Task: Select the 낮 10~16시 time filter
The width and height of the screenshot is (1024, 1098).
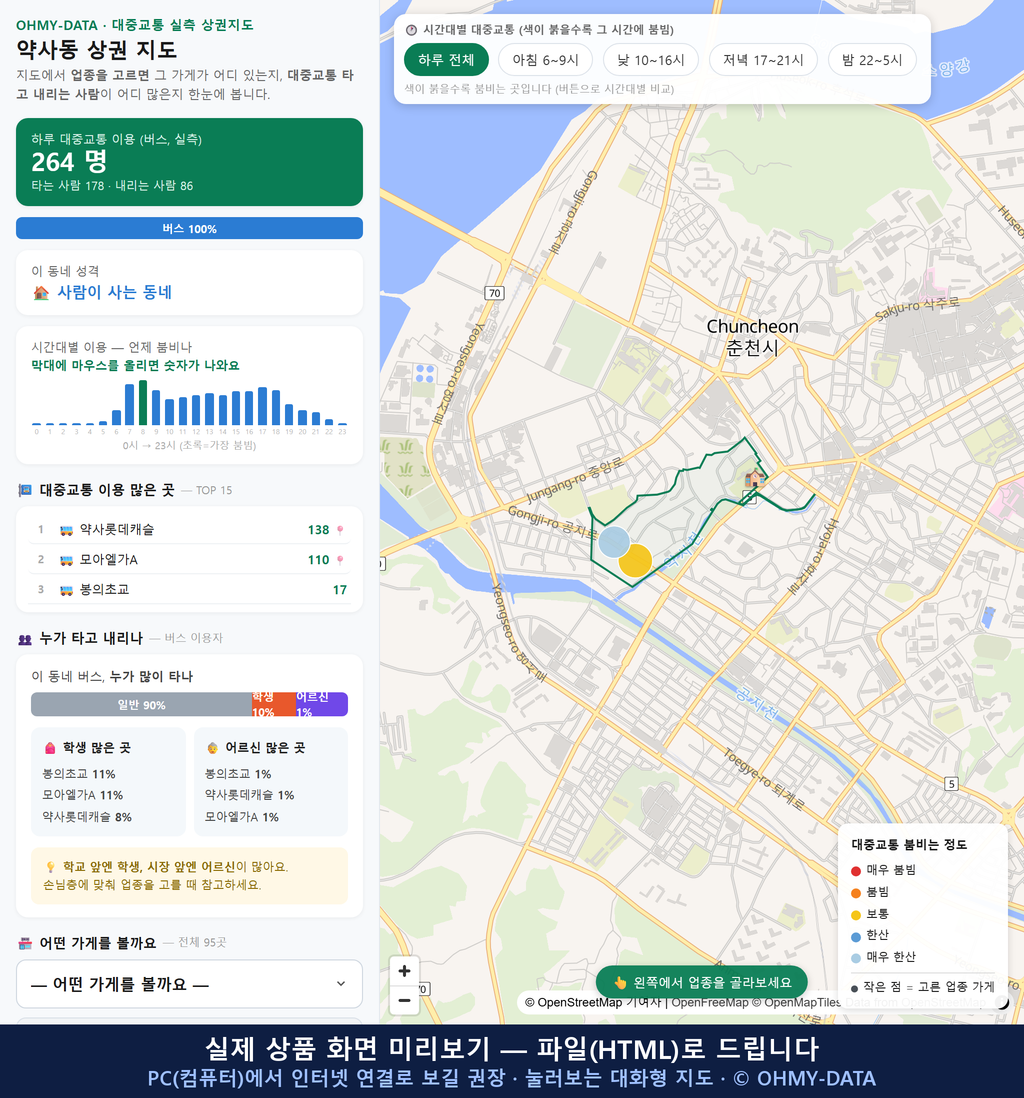Action: coord(651,60)
